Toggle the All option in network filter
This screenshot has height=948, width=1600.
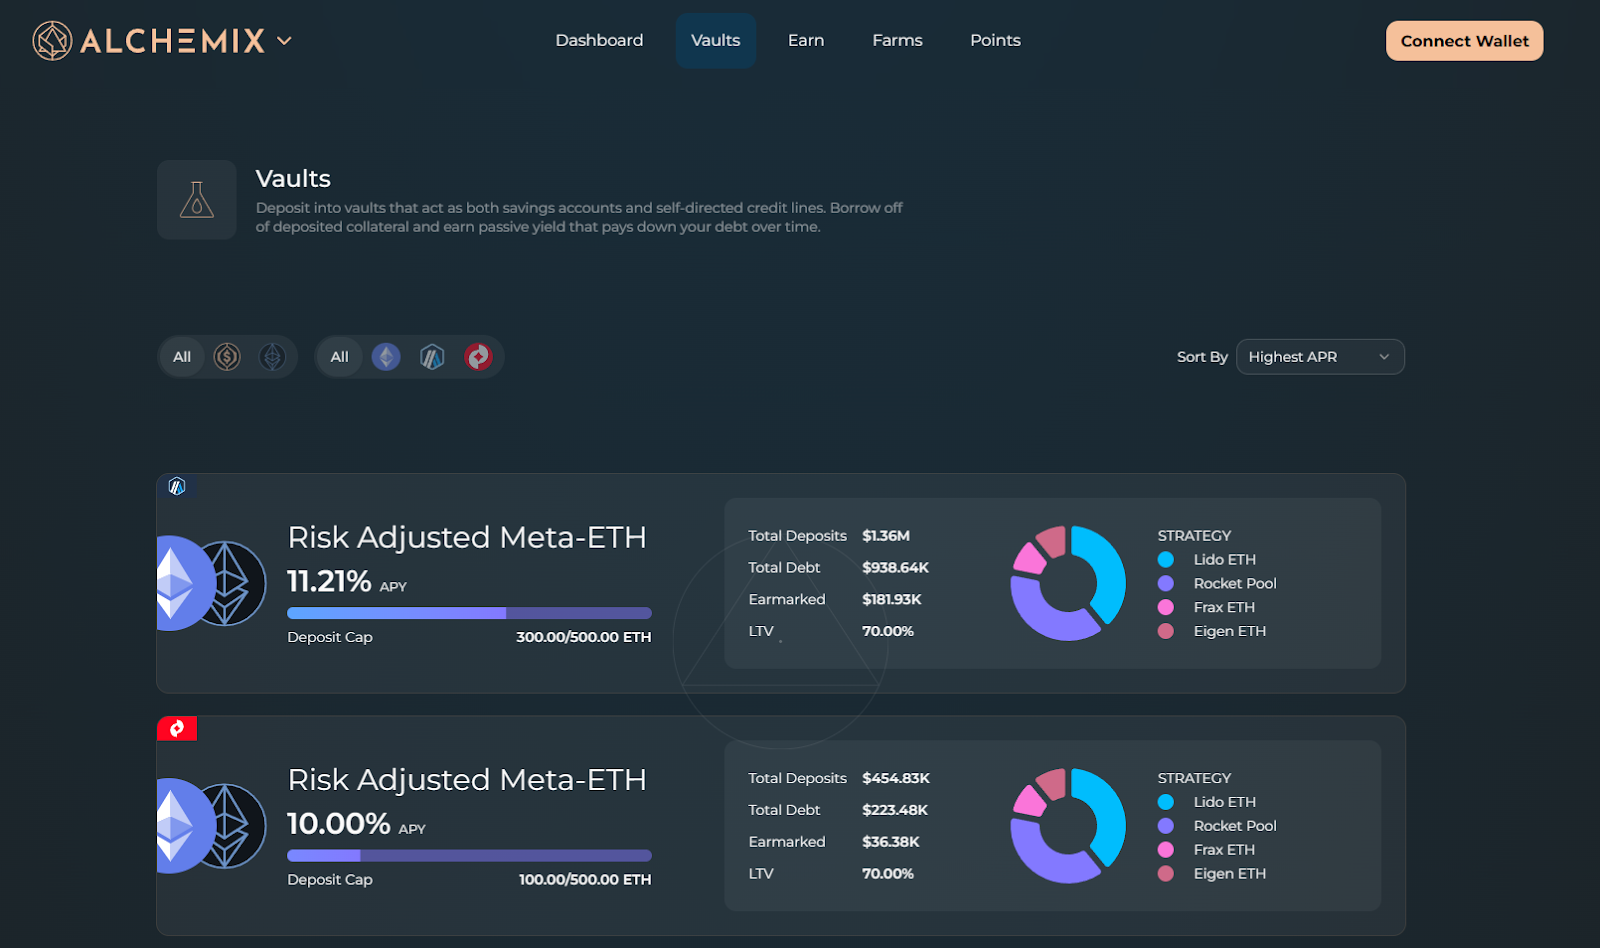pyautogui.click(x=340, y=357)
